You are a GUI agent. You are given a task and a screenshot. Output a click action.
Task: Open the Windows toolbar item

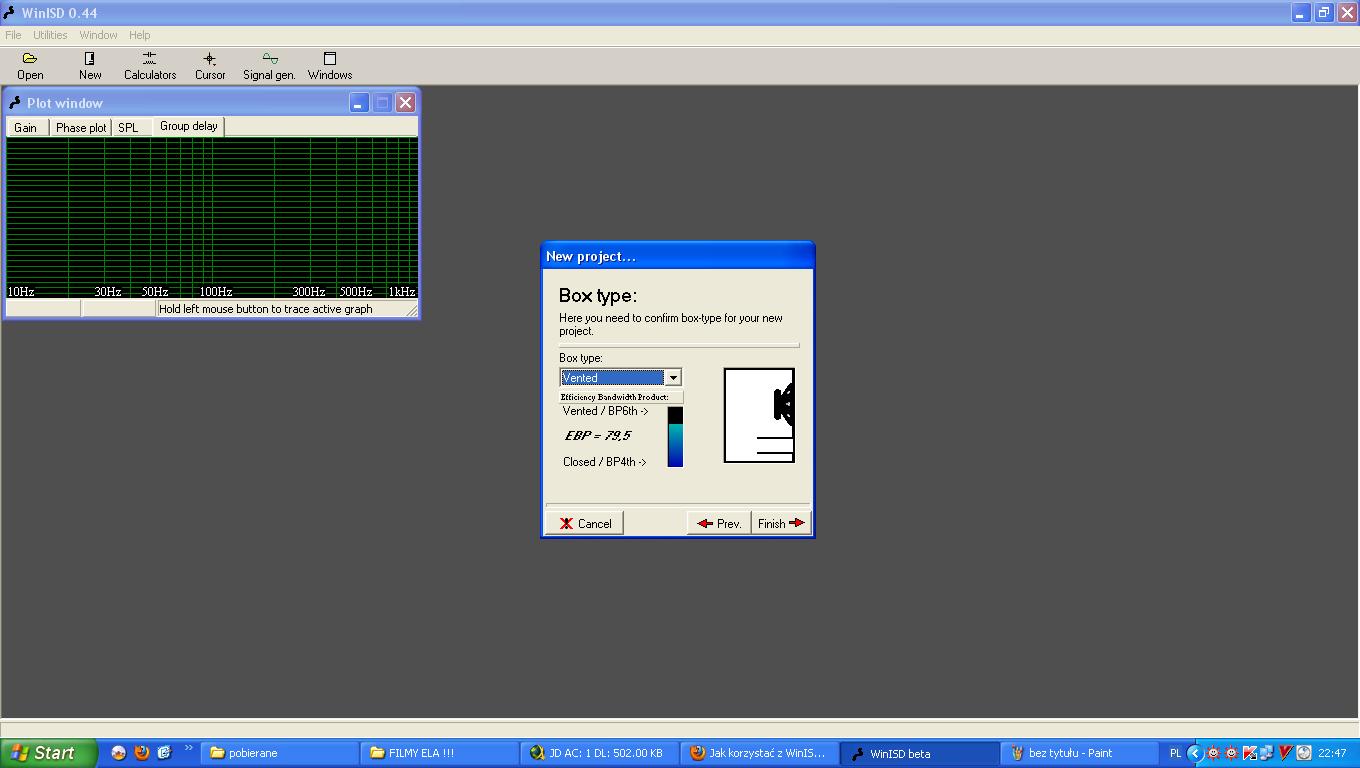(330, 66)
